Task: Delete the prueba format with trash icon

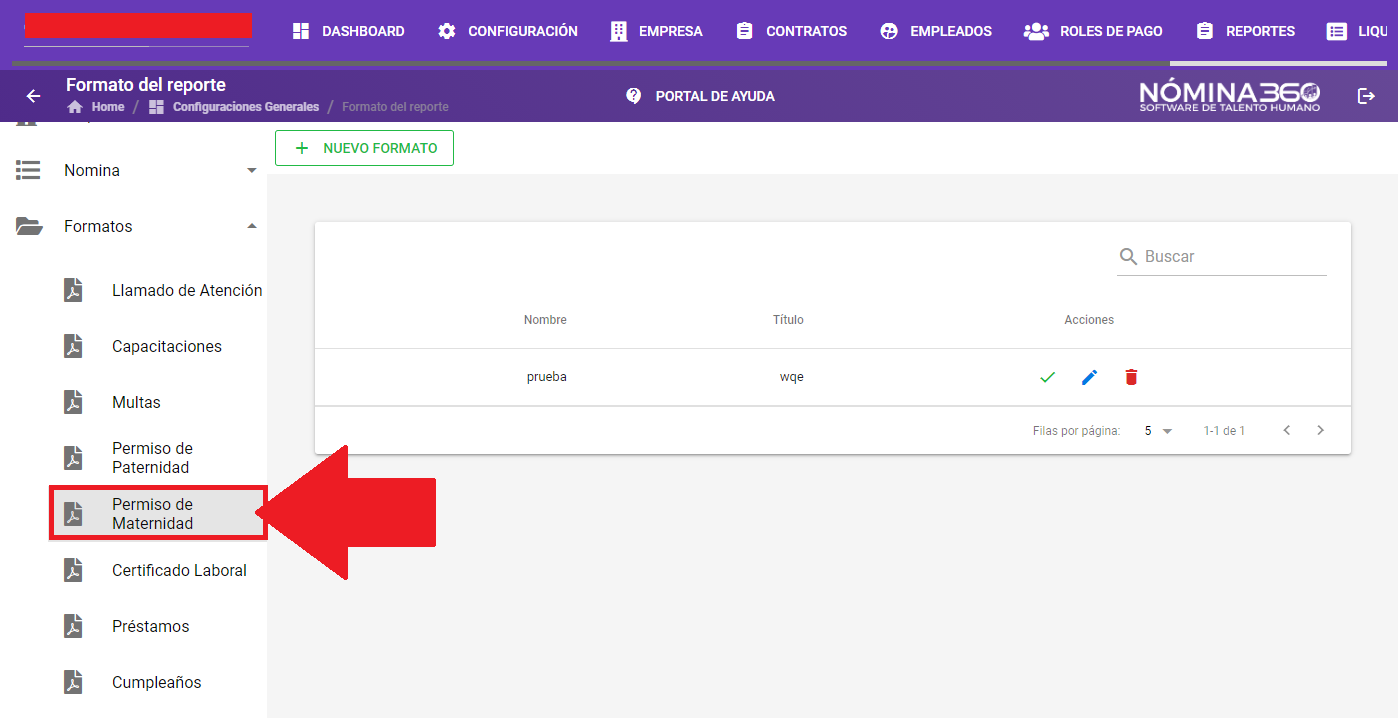Action: [x=1131, y=377]
